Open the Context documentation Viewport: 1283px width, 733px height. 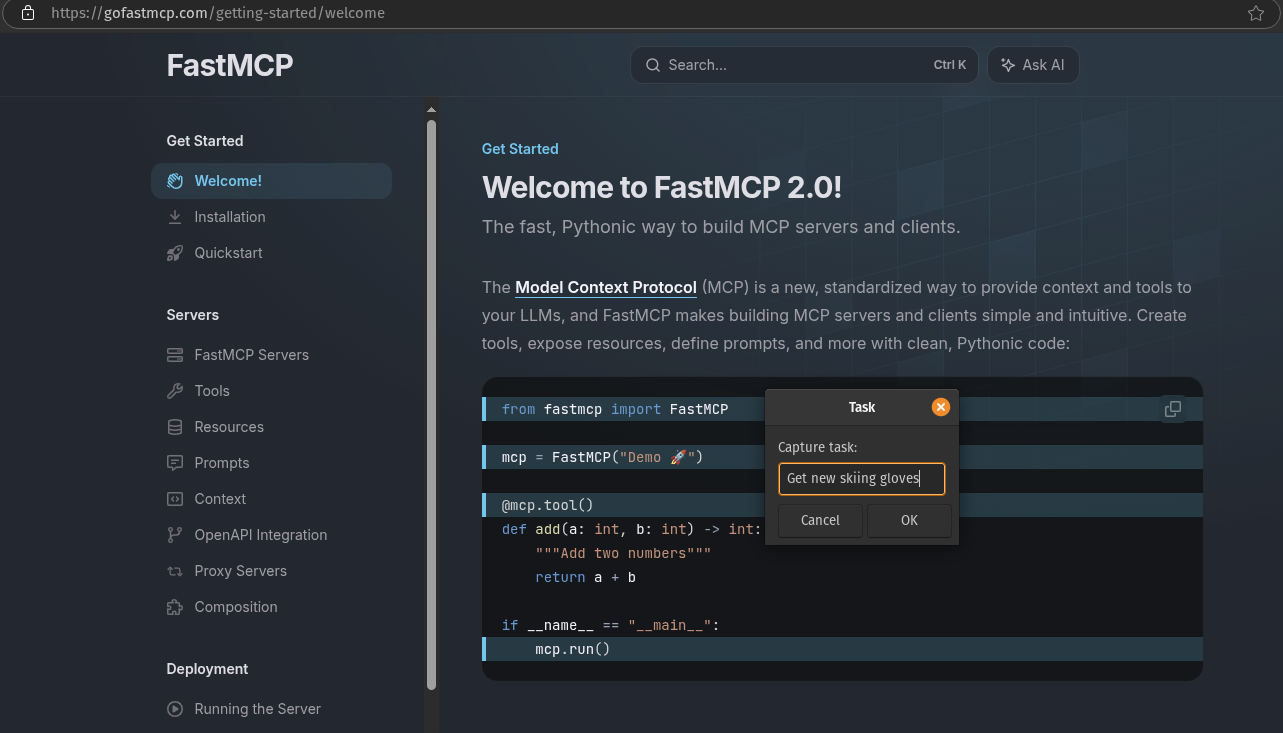(x=271, y=499)
